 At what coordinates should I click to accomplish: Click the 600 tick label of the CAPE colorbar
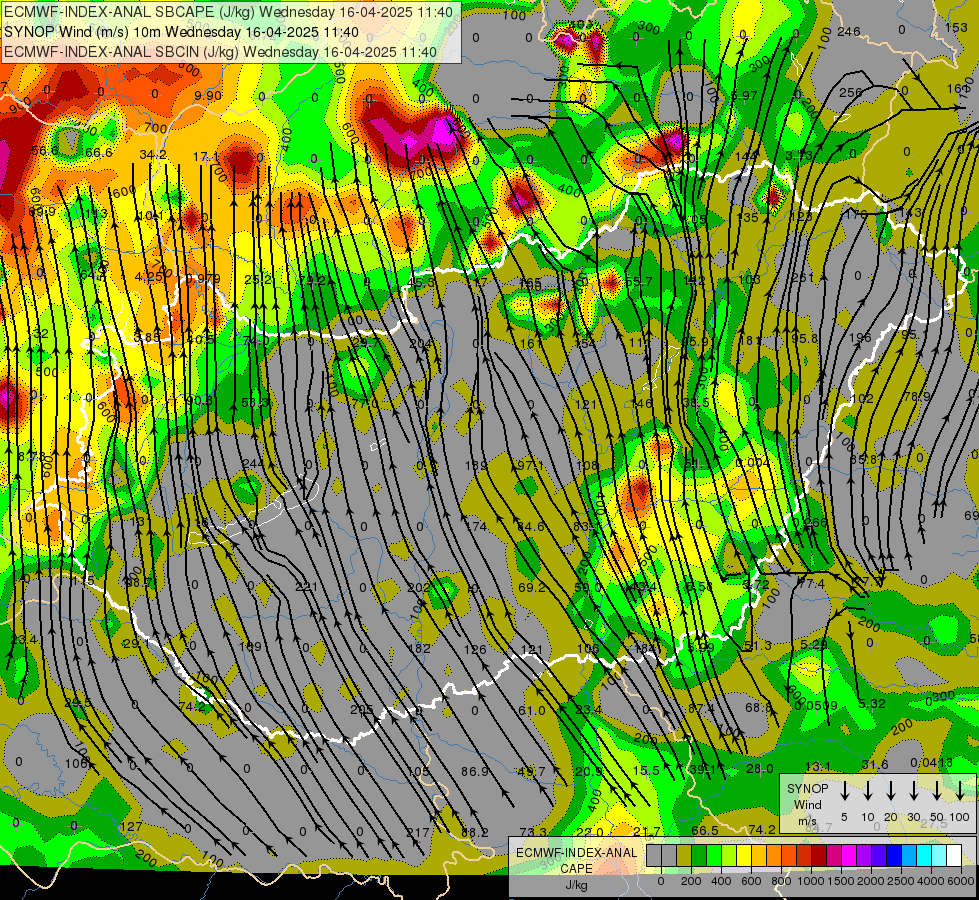point(751,881)
